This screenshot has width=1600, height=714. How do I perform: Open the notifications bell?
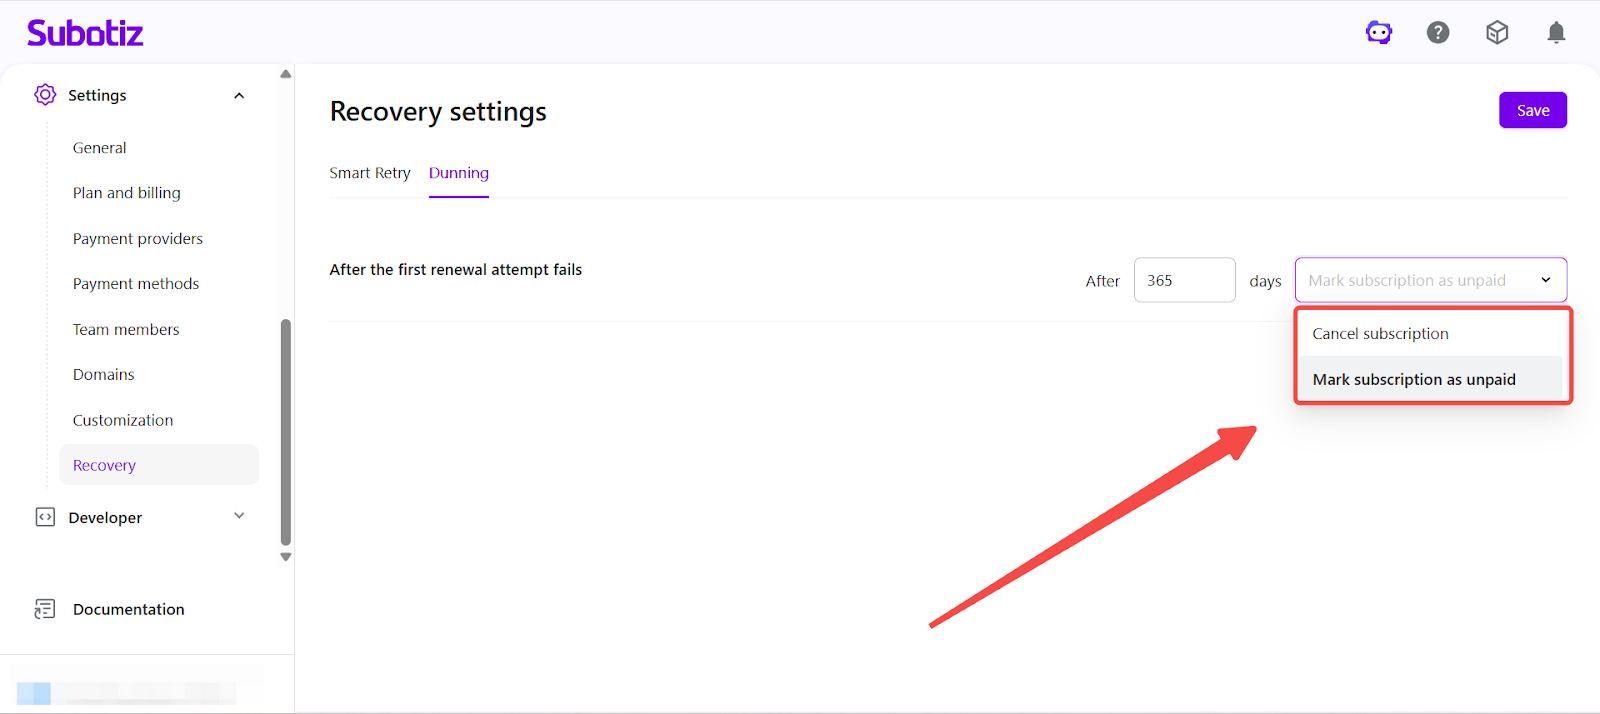(1556, 33)
